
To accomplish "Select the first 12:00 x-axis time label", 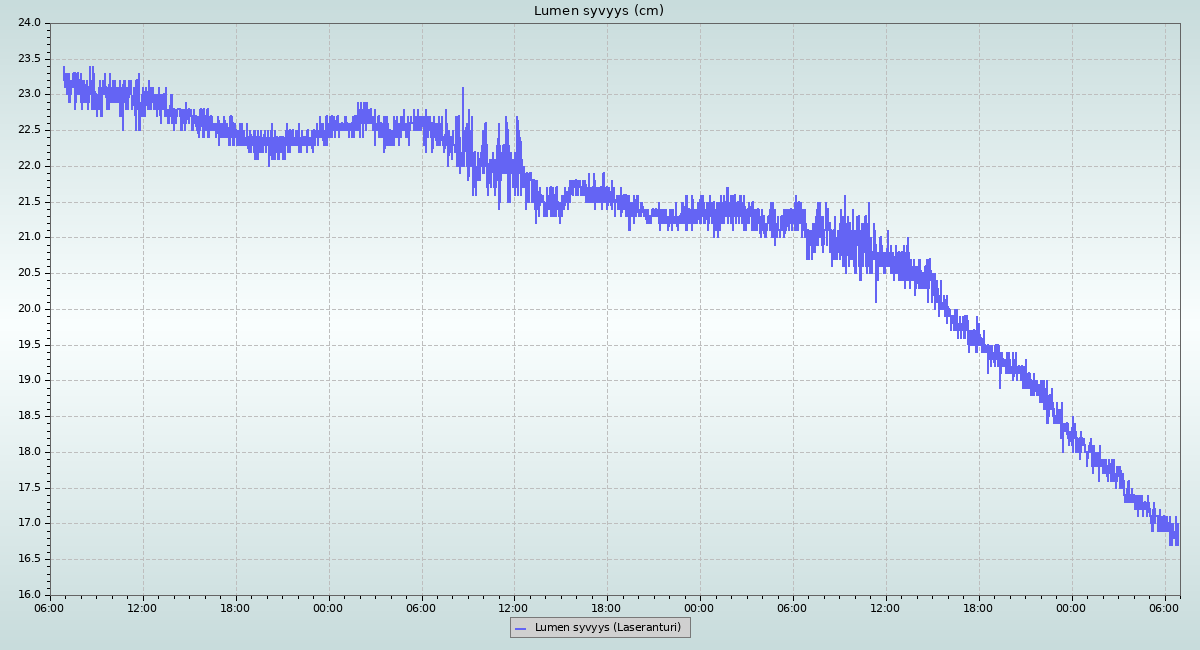I will pos(142,608).
